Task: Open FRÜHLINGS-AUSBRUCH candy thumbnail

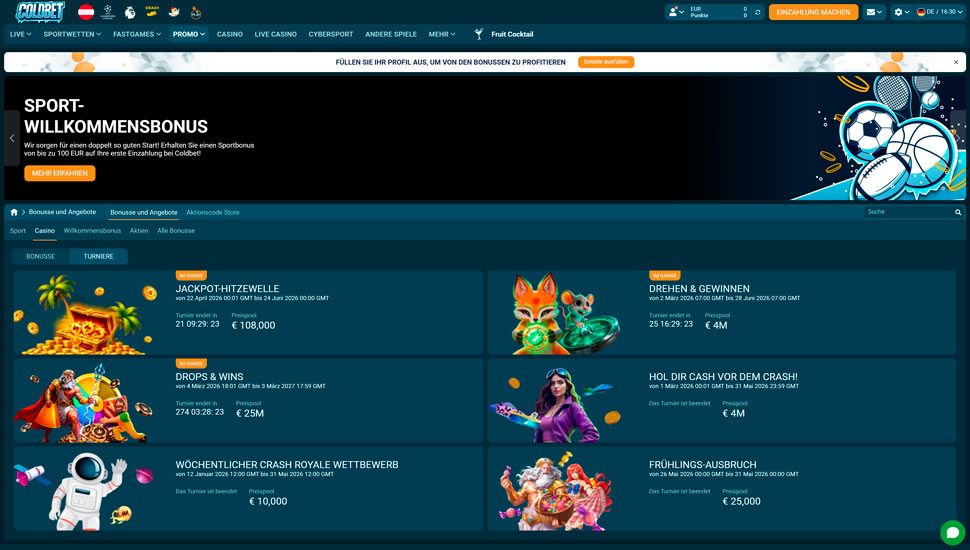Action: pos(557,490)
